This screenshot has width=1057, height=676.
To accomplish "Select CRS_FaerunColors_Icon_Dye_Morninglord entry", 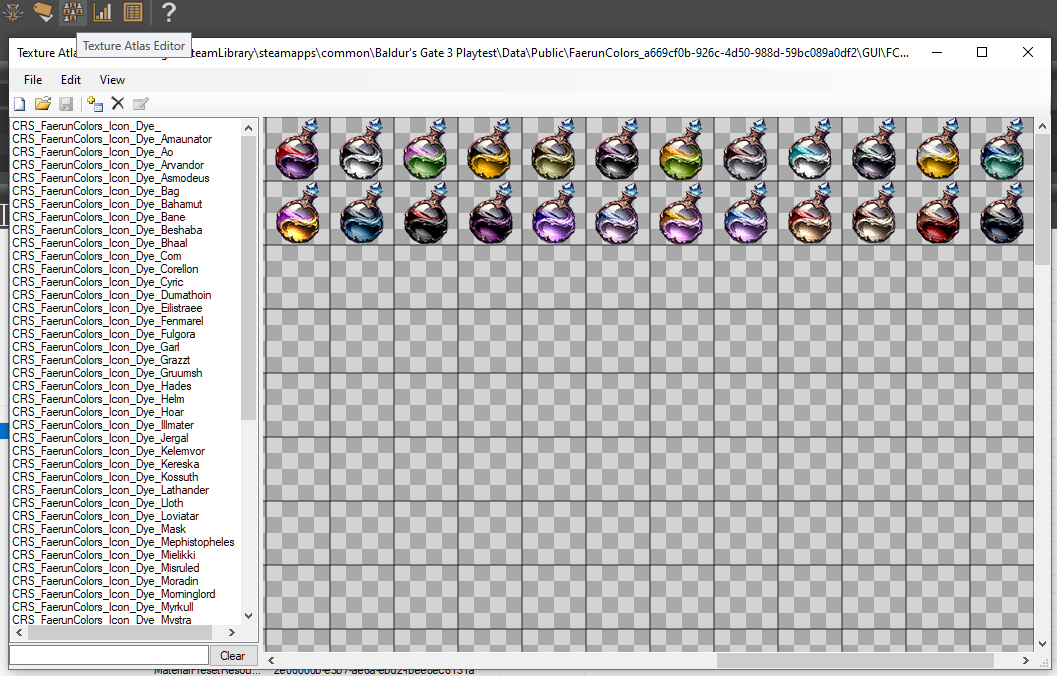I will [x=114, y=594].
